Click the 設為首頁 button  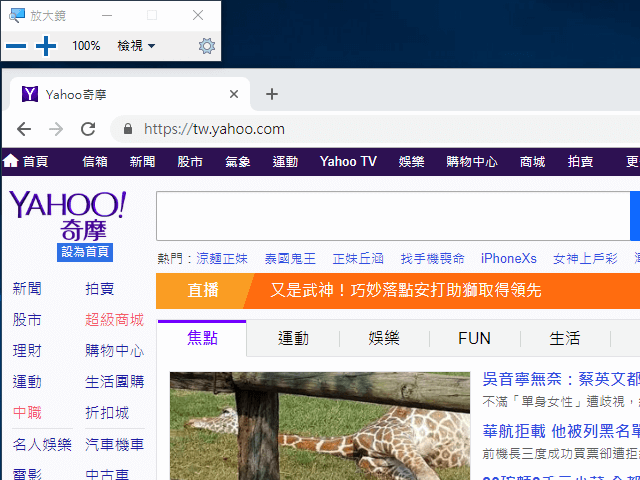(85, 252)
